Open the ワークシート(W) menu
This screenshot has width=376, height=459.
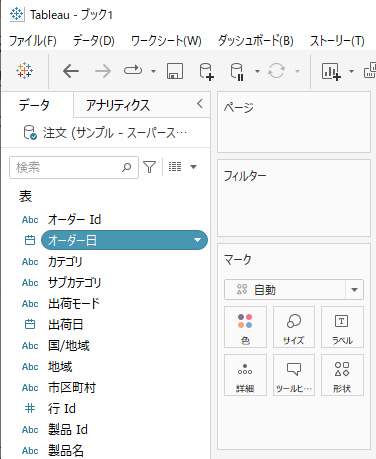coord(166,41)
